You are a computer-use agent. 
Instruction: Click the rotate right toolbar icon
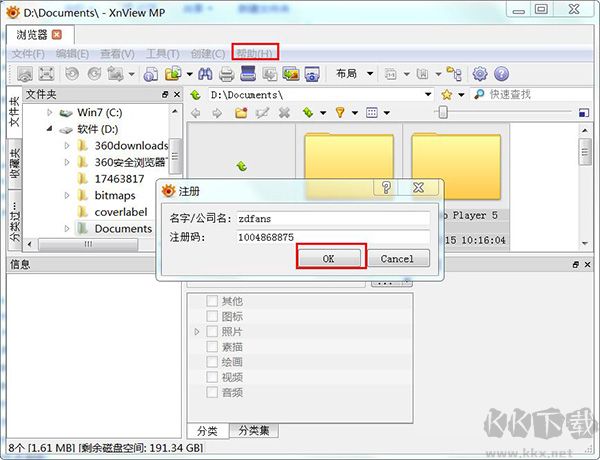pyautogui.click(x=94, y=73)
